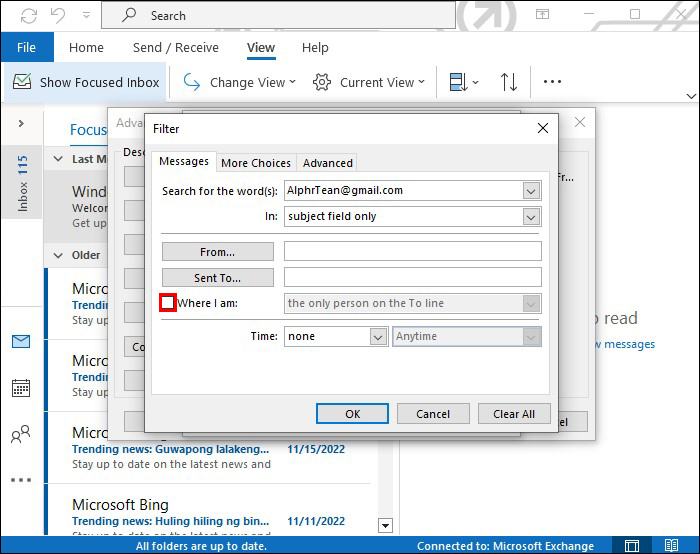700x554 pixels.
Task: Click the Send/Receive sync icon
Action: 29,16
